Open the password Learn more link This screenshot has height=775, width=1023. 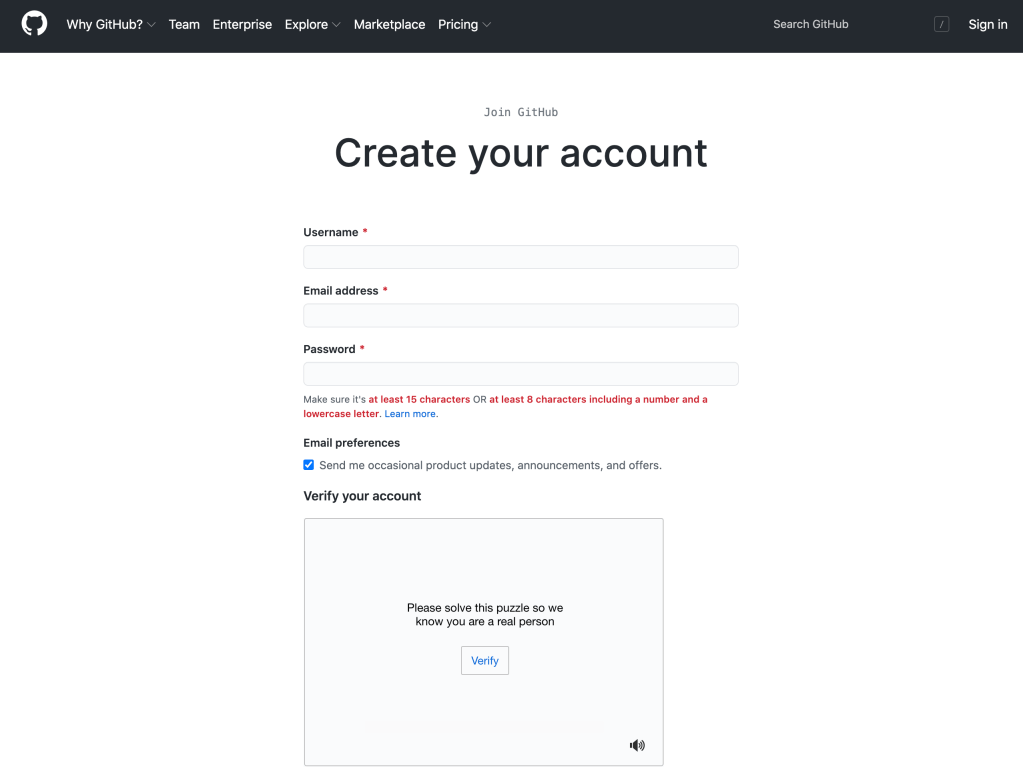[410, 414]
